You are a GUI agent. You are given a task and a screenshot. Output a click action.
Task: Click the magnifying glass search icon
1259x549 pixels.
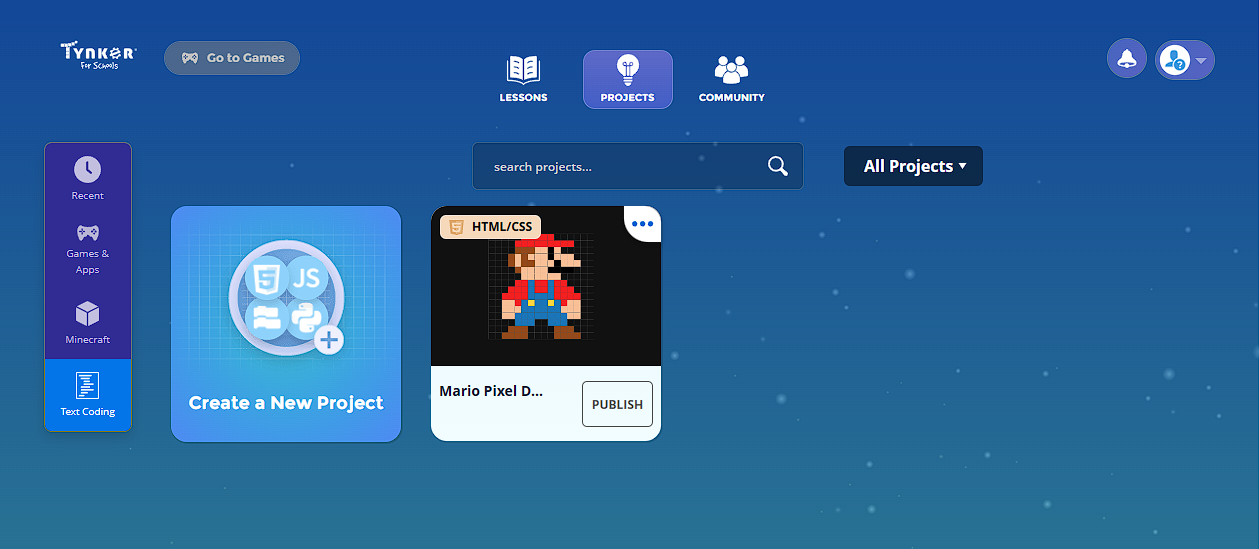click(x=778, y=166)
